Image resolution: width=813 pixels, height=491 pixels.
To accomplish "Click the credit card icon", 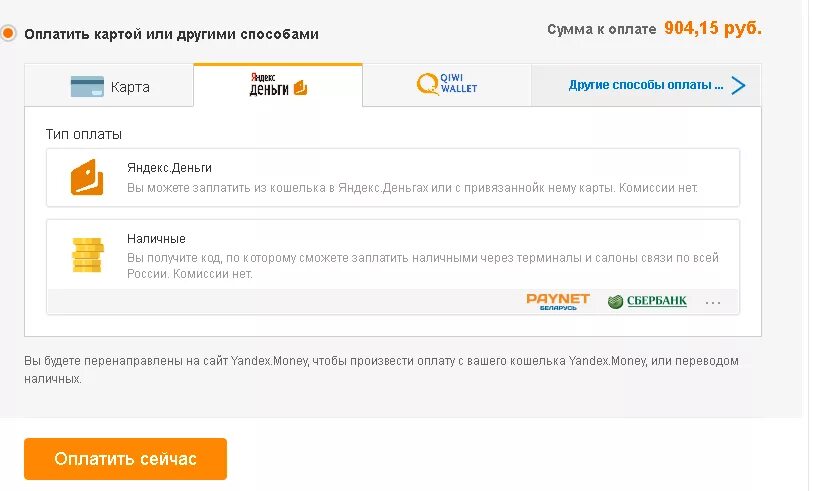I will [87, 87].
